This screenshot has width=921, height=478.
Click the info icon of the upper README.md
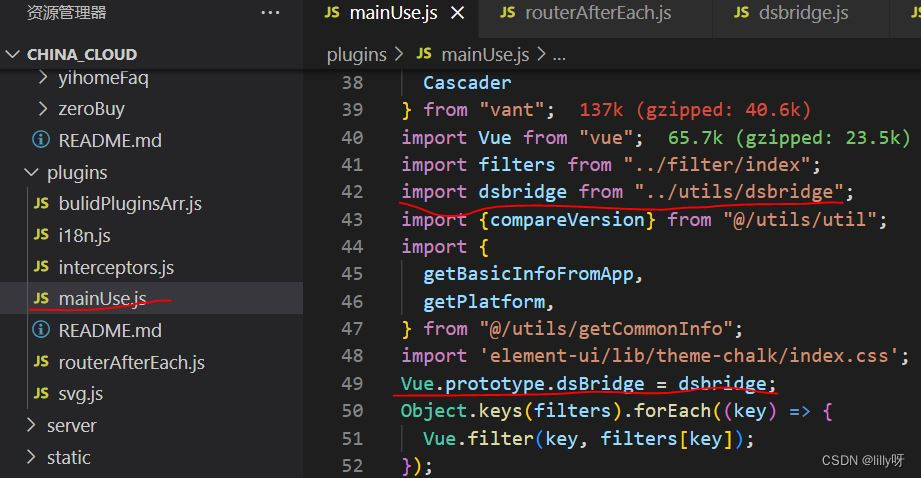pyautogui.click(x=41, y=140)
